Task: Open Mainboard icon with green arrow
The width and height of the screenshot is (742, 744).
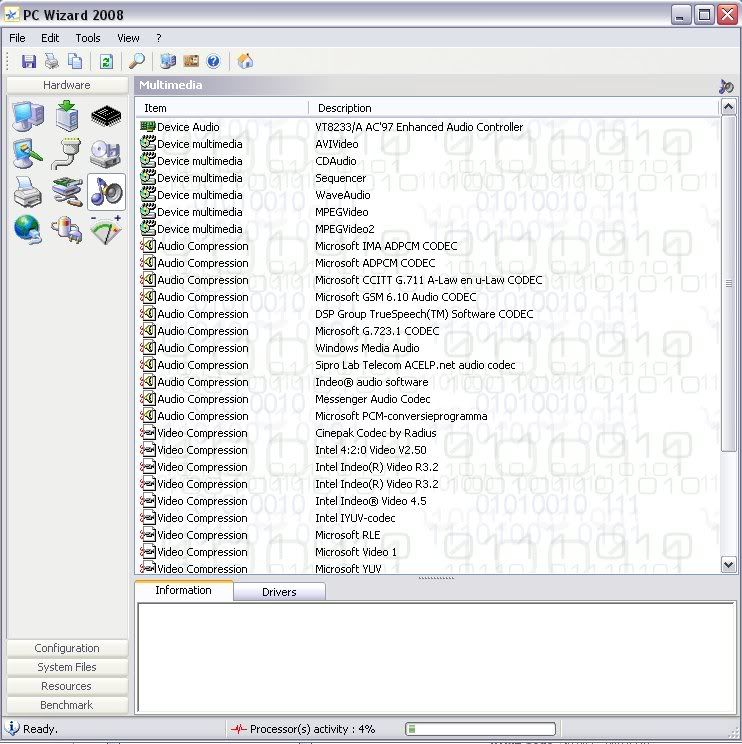Action: pyautogui.click(x=66, y=115)
